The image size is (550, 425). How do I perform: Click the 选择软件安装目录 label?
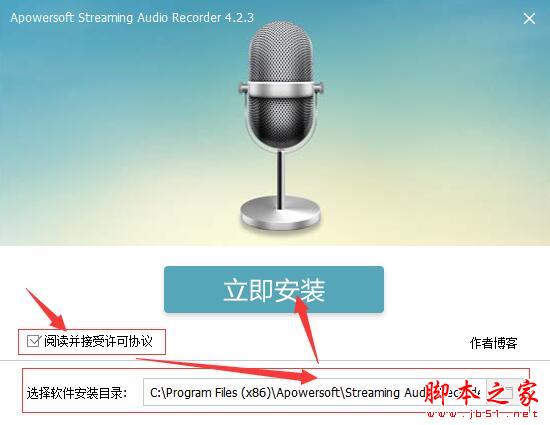pyautogui.click(x=76, y=393)
